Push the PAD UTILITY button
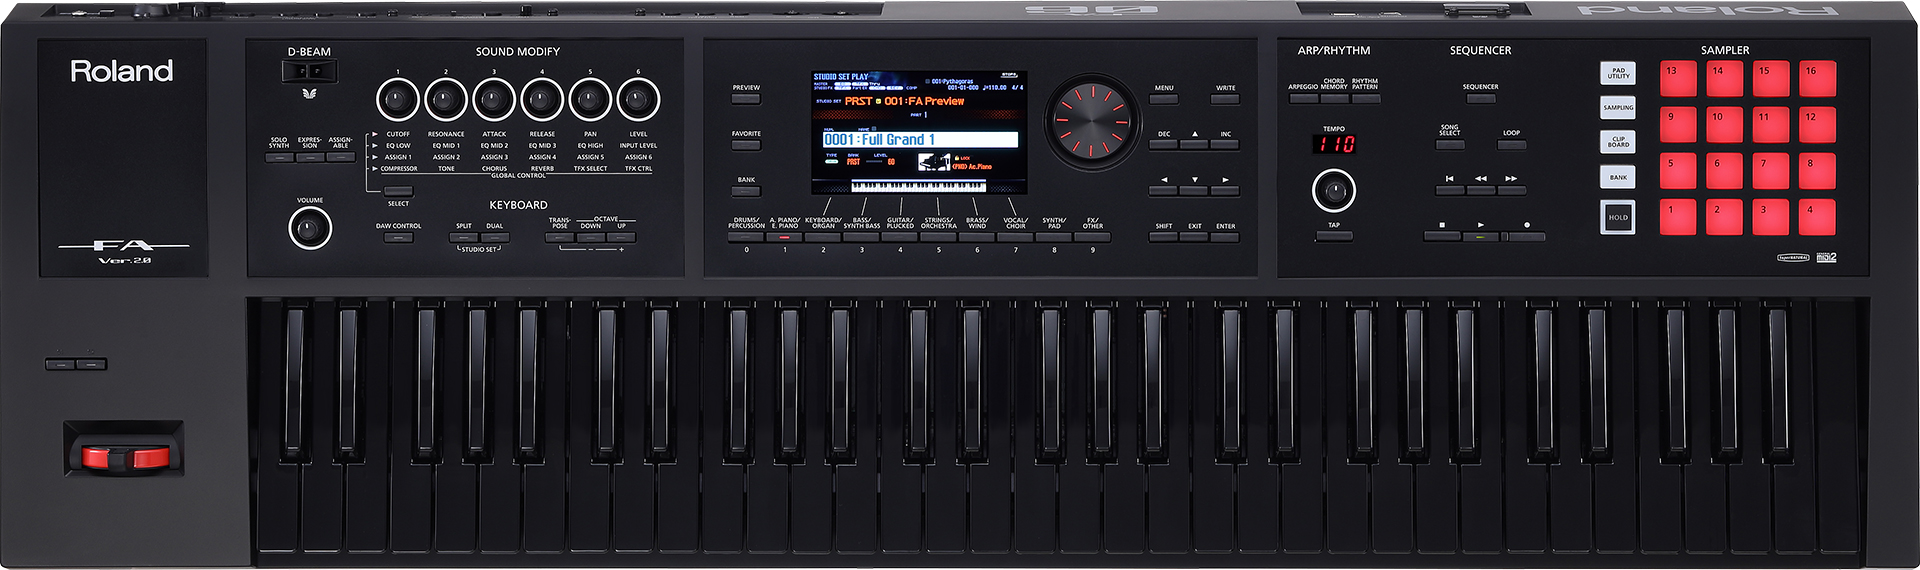This screenshot has height=570, width=1920. [x=1618, y=74]
